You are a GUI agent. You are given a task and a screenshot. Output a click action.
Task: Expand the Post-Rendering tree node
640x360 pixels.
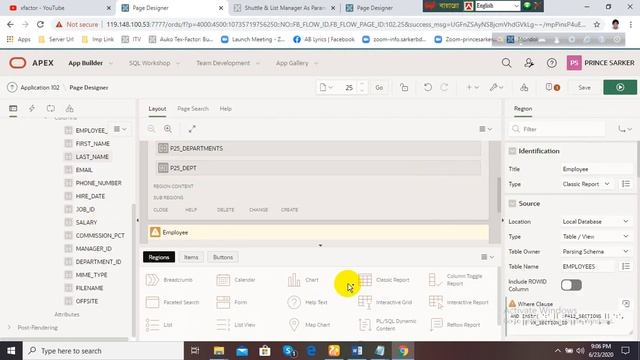[9, 327]
